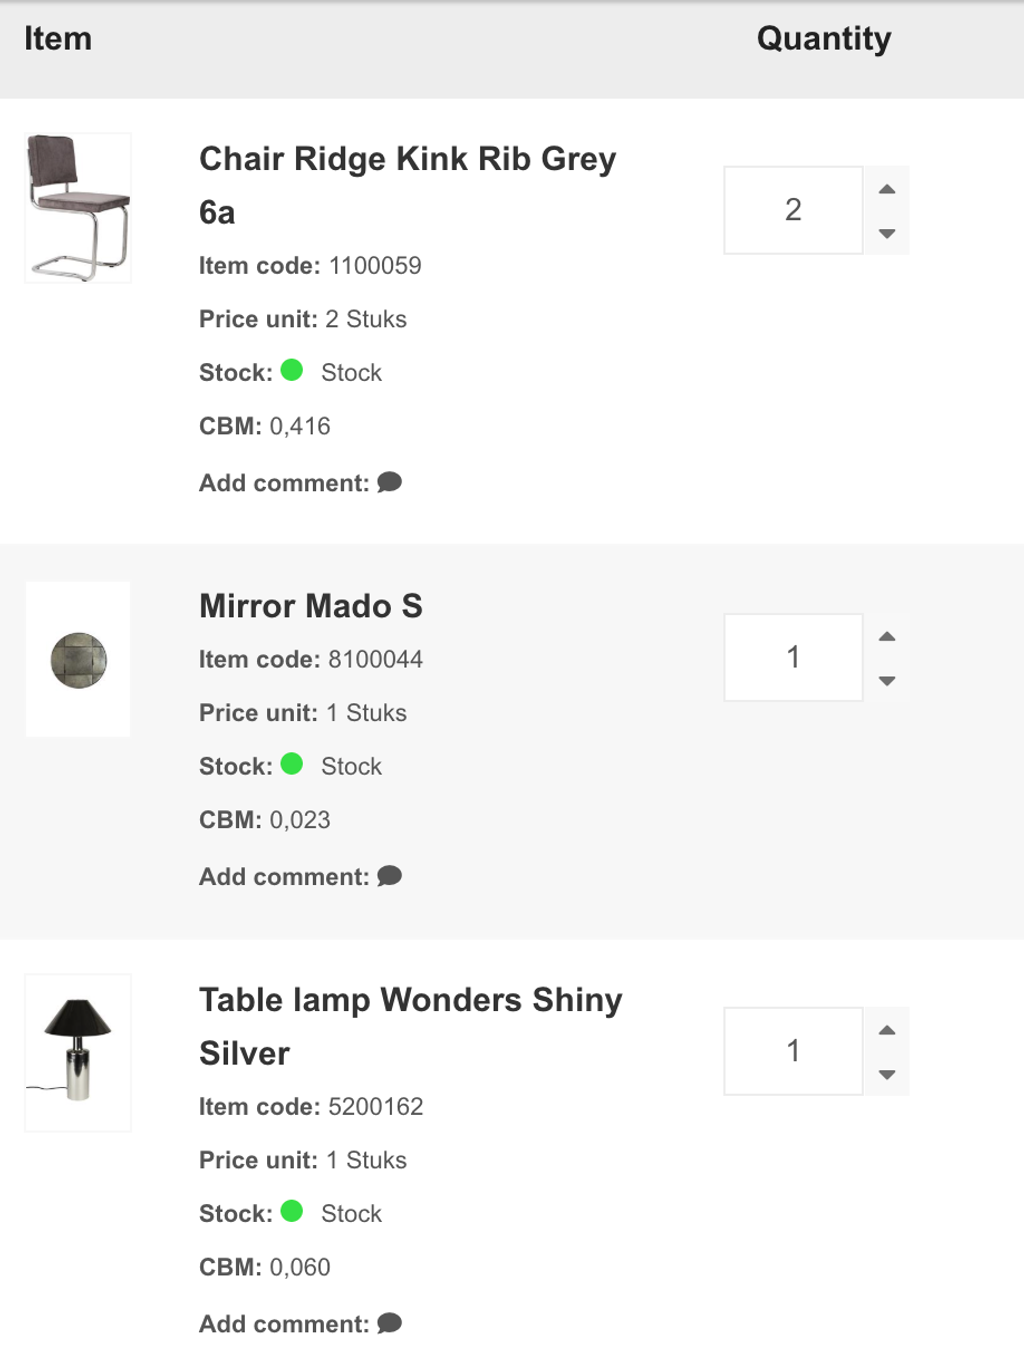
Task: Click the Table lamp quantity field
Action: coord(793,1051)
